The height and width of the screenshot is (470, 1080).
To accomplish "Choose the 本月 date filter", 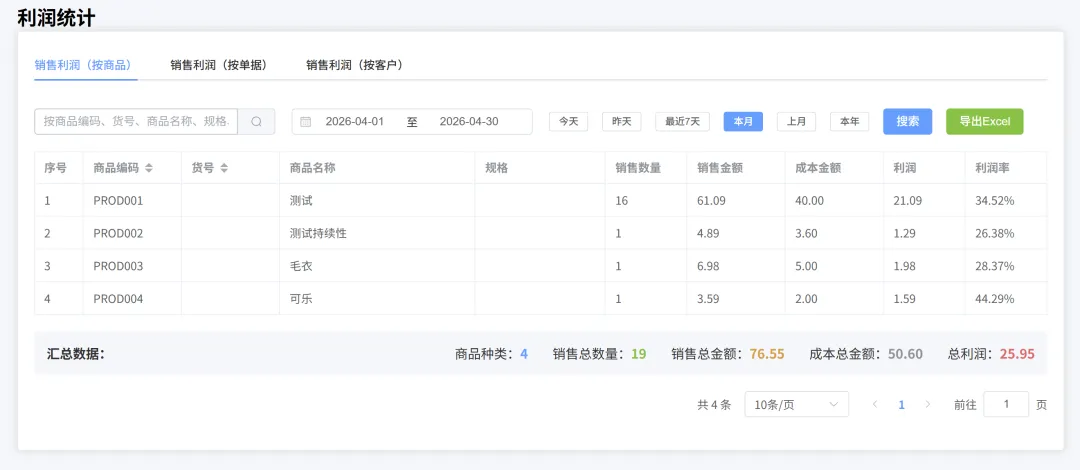I will (x=743, y=122).
